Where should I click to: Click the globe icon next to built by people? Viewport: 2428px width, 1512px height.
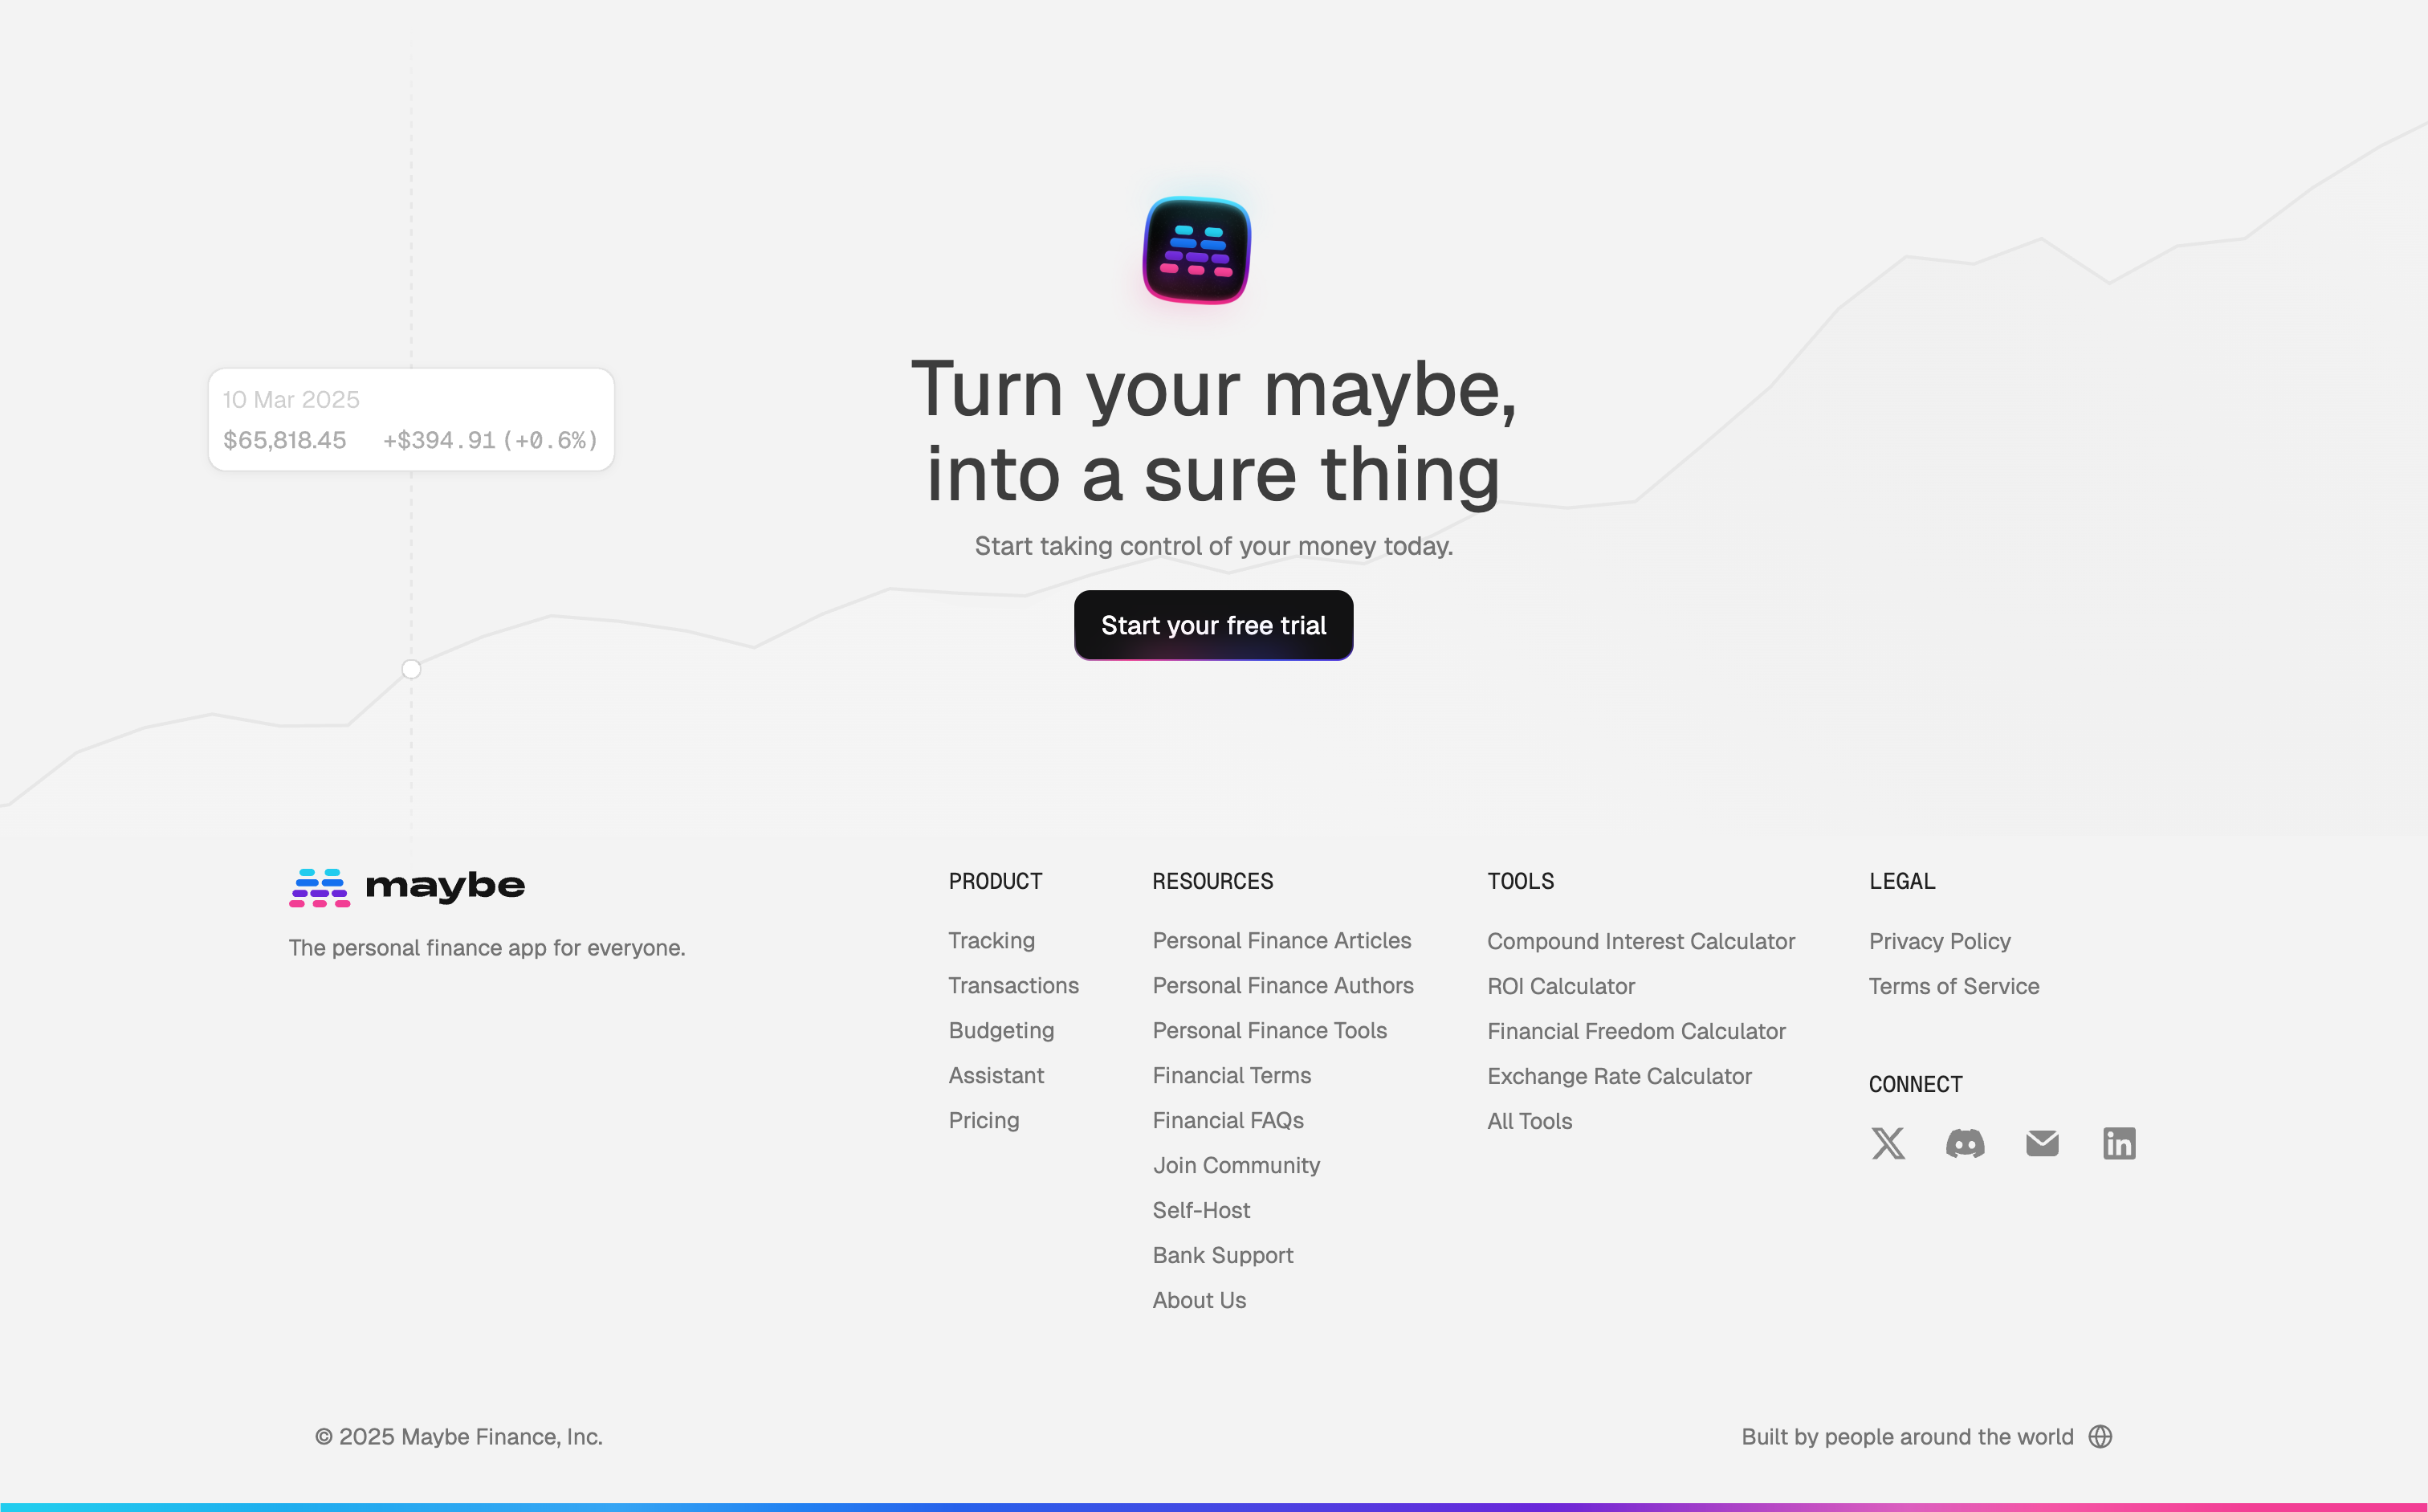click(x=2101, y=1436)
